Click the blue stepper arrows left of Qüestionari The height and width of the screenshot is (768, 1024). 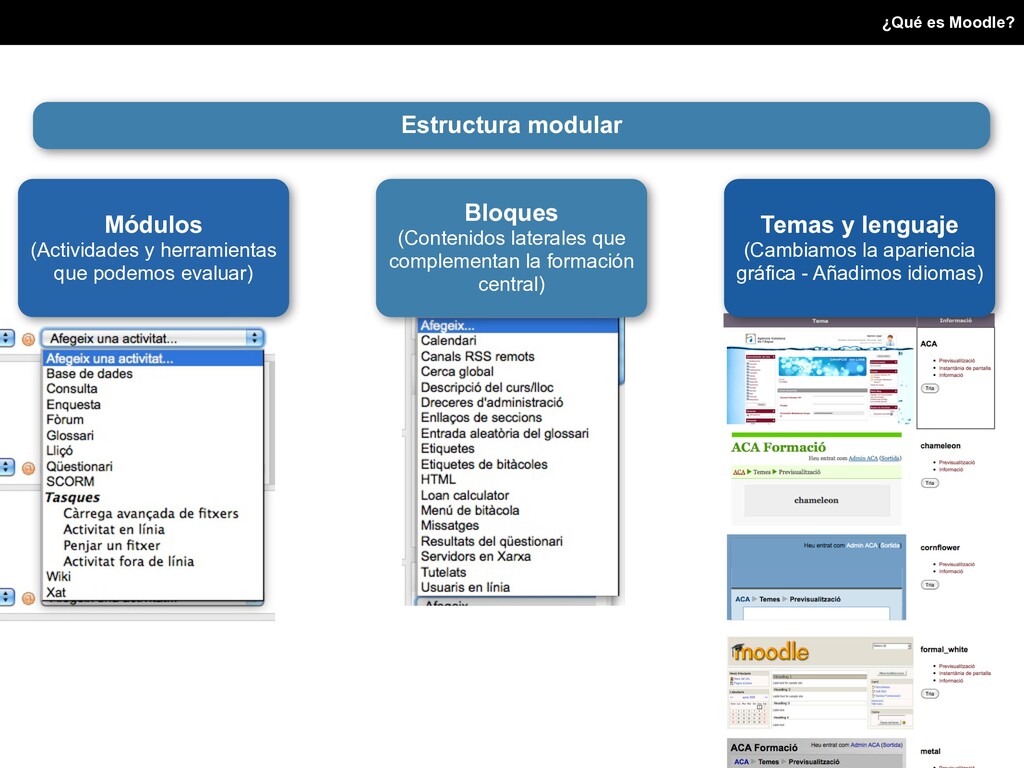coord(7,467)
